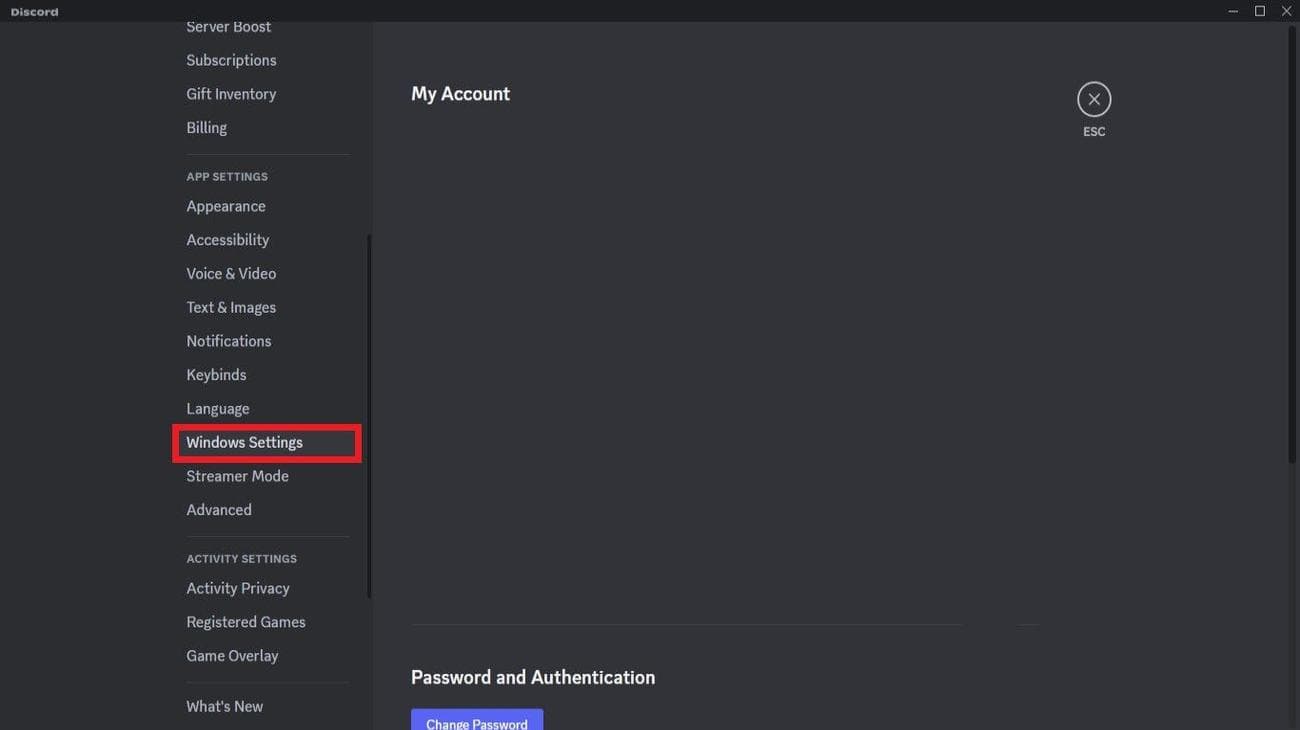
Task: Open the Keybinds settings page
Action: [x=216, y=375]
